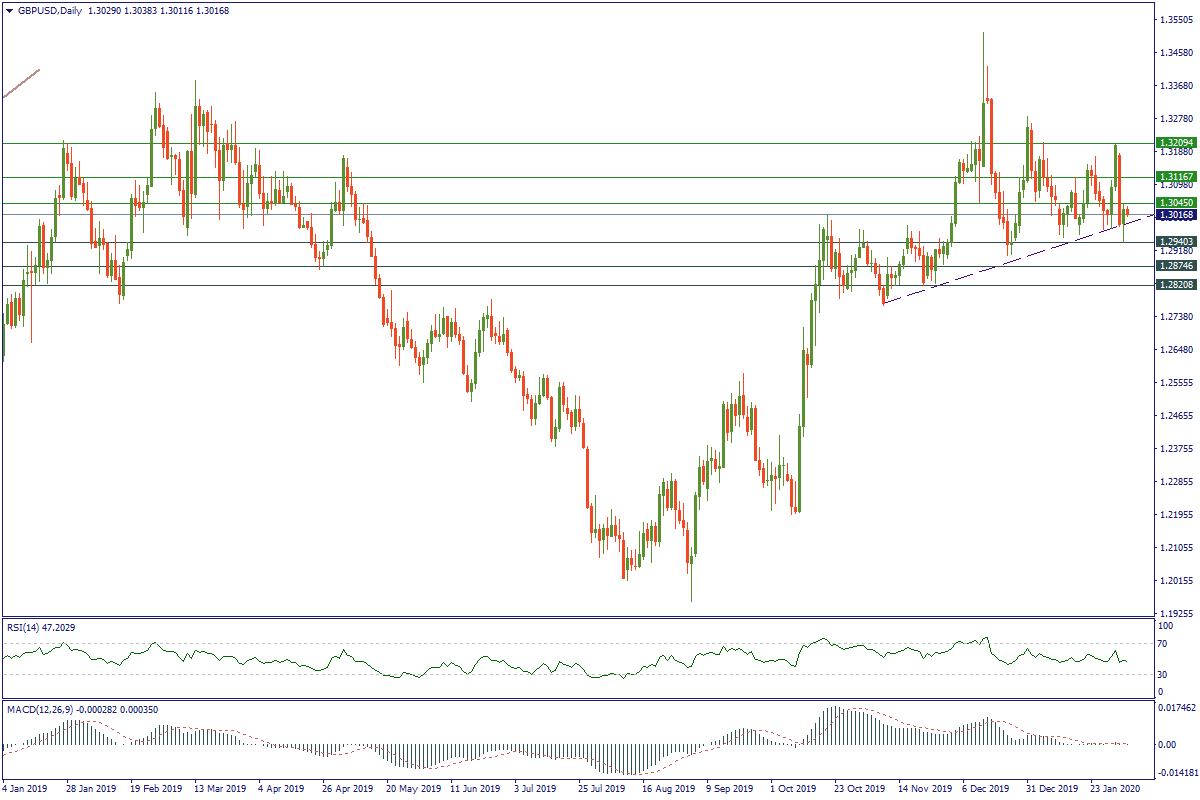
Task: Click the 1.30168 current price marker
Action: click(1176, 215)
